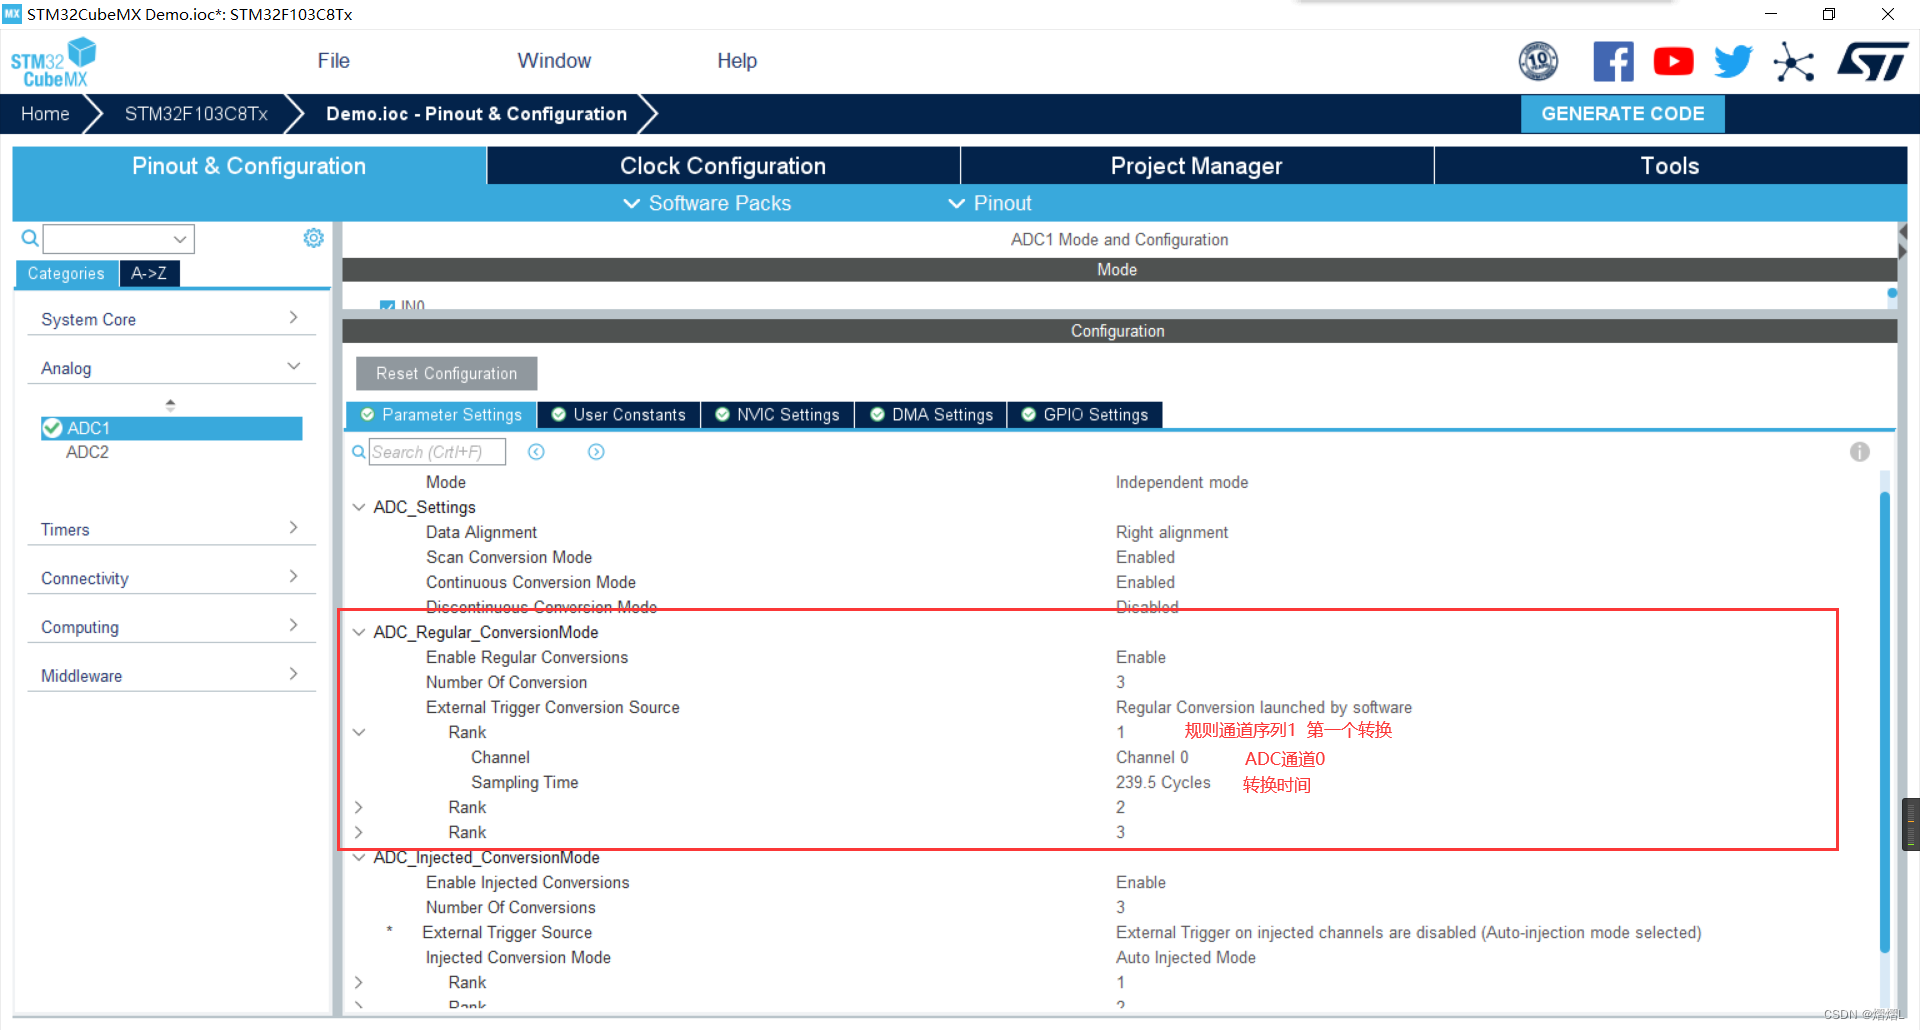Click the STM32F103C8Tx breadcrumb
This screenshot has width=1920, height=1030.
tap(196, 114)
